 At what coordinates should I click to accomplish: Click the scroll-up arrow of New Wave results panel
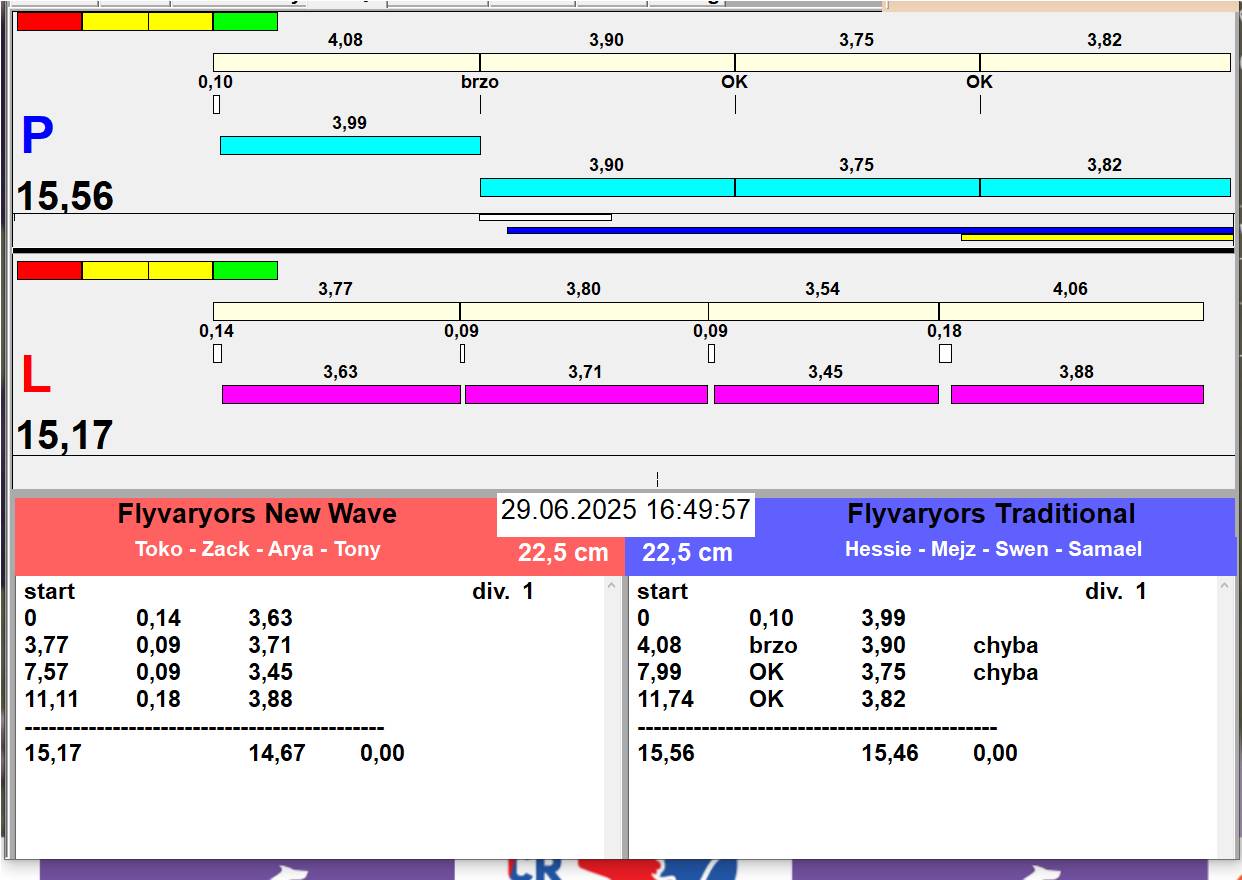click(613, 587)
